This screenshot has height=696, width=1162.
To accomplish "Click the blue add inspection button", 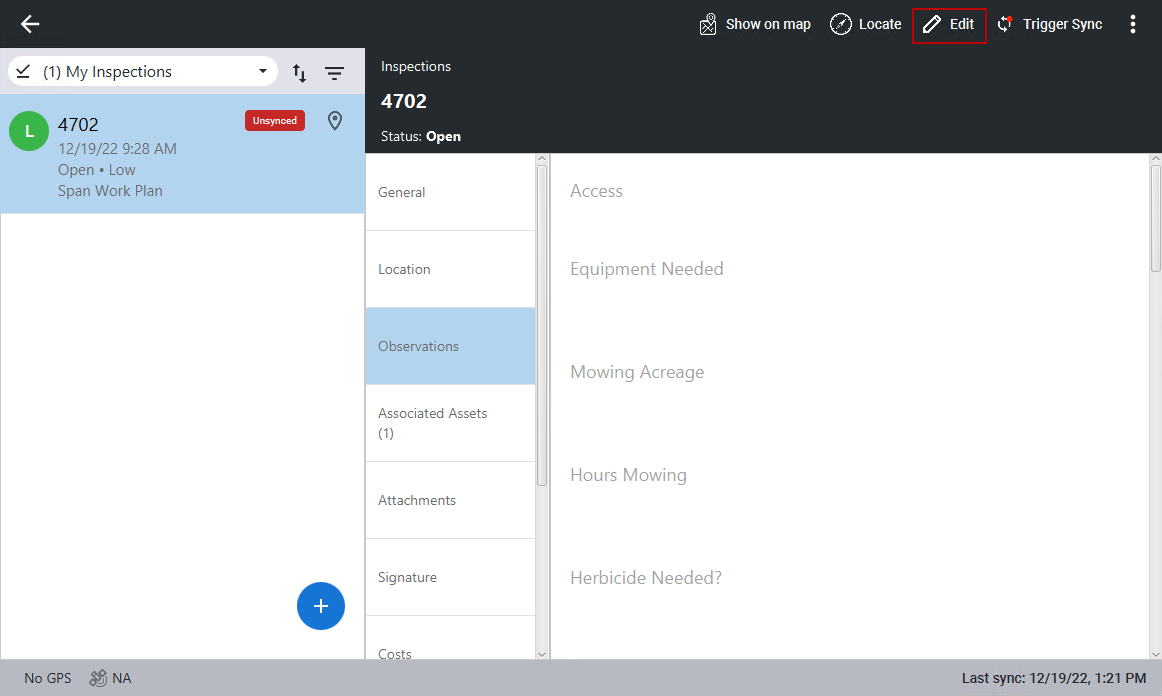I will tap(321, 606).
